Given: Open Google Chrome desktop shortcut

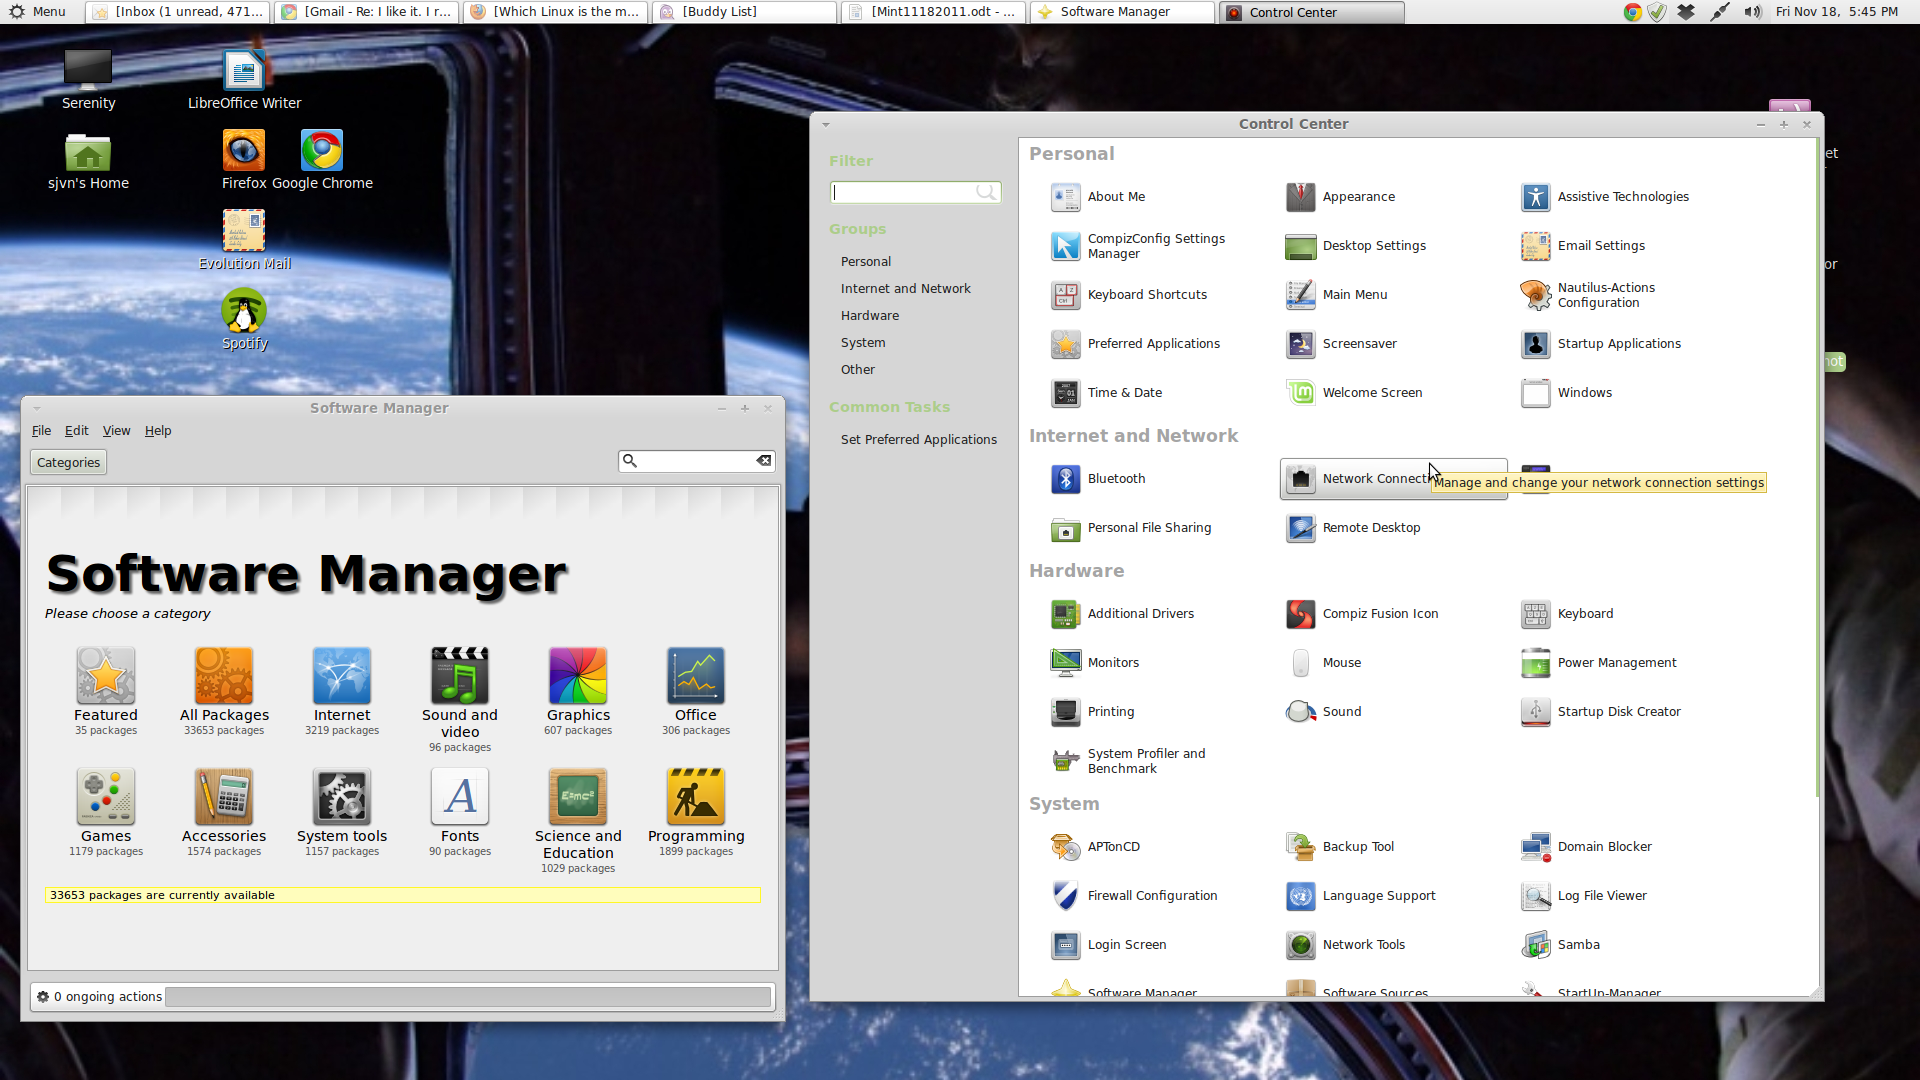Looking at the screenshot, I should 322,160.
